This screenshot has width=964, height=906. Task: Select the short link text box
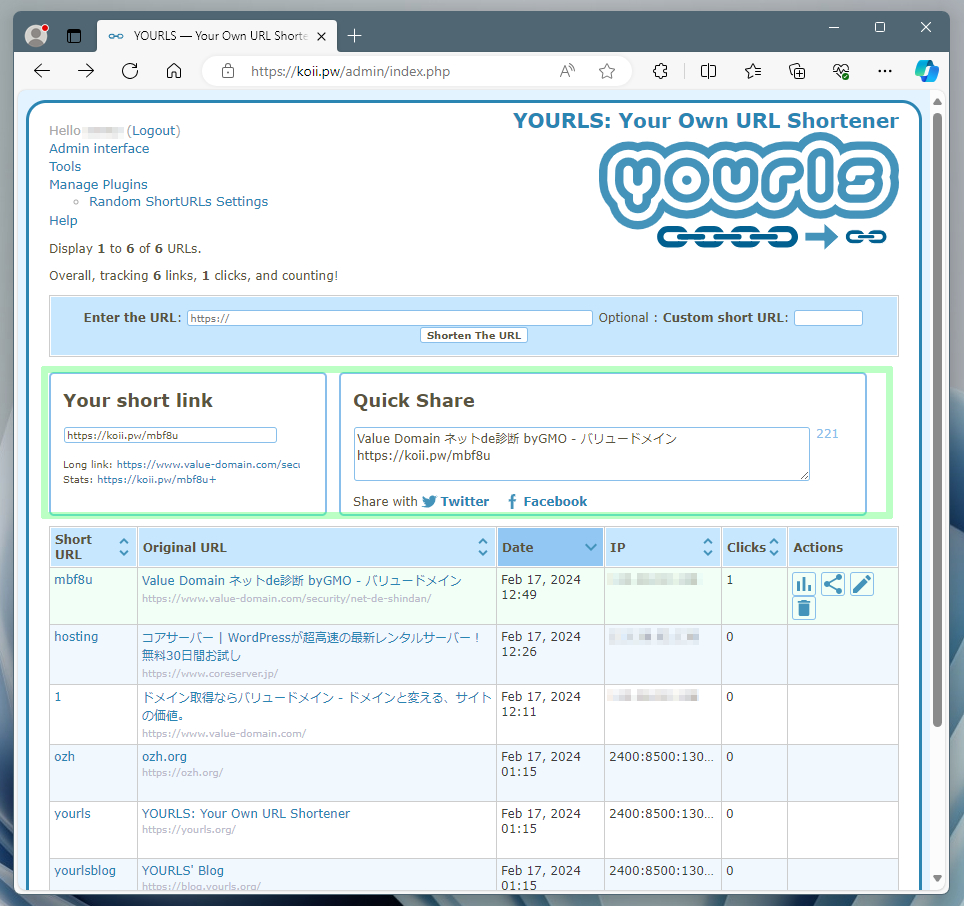pos(170,435)
